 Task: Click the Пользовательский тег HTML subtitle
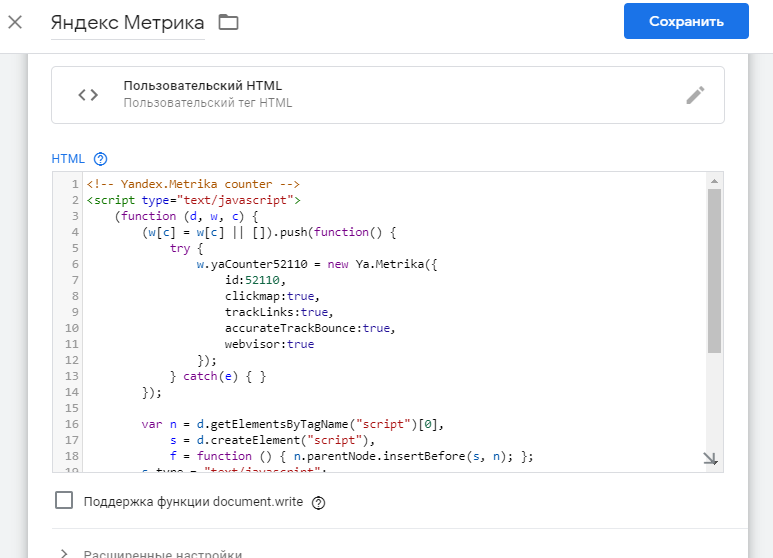coord(208,103)
